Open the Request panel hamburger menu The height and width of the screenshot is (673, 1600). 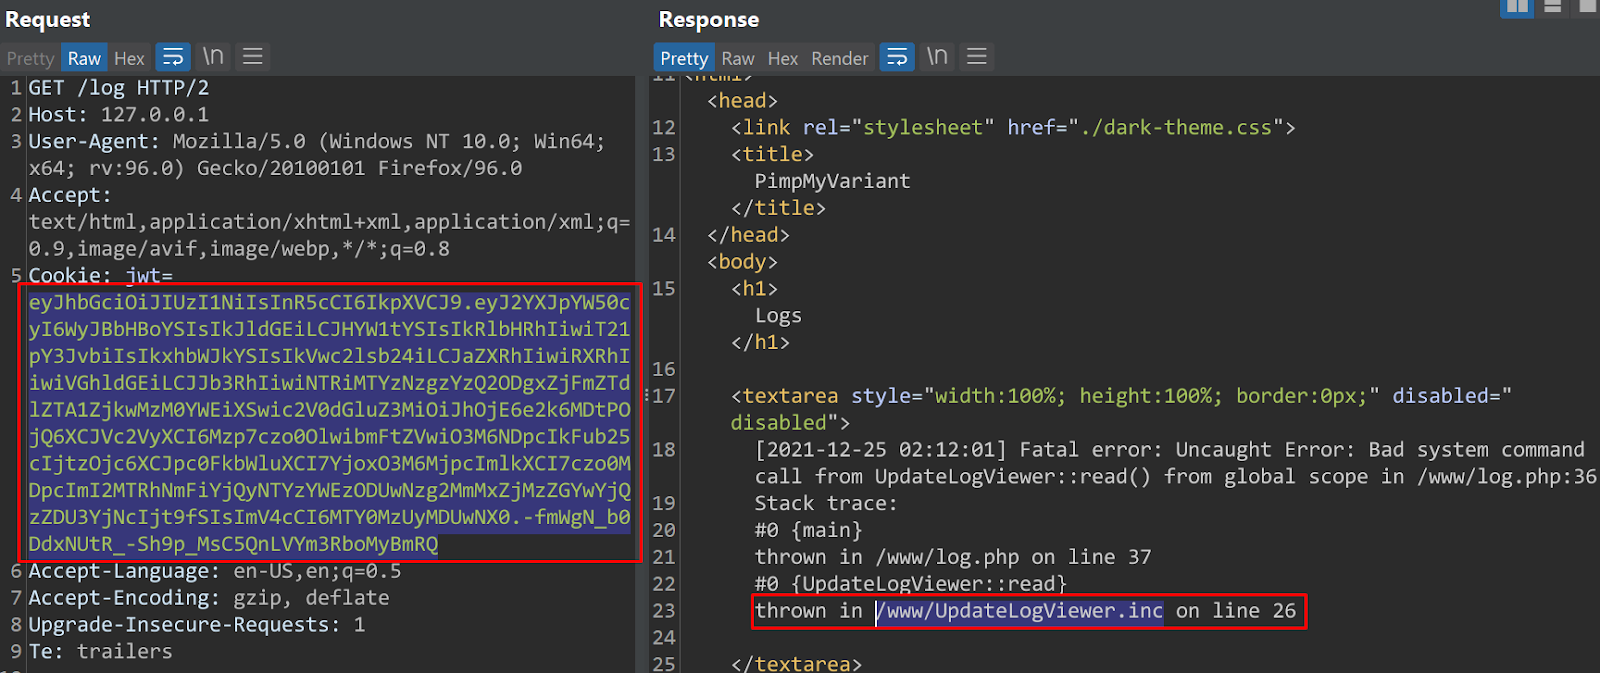[x=253, y=57]
